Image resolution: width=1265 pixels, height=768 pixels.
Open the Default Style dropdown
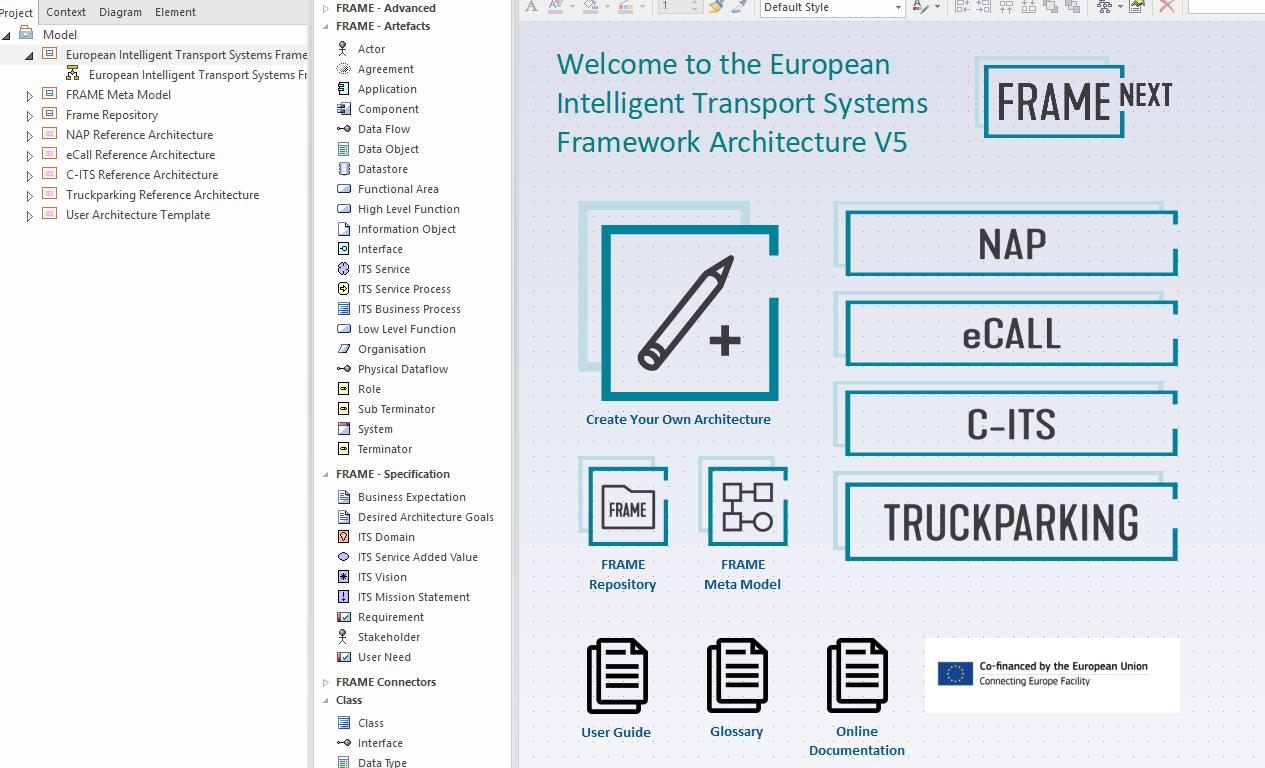[x=898, y=8]
